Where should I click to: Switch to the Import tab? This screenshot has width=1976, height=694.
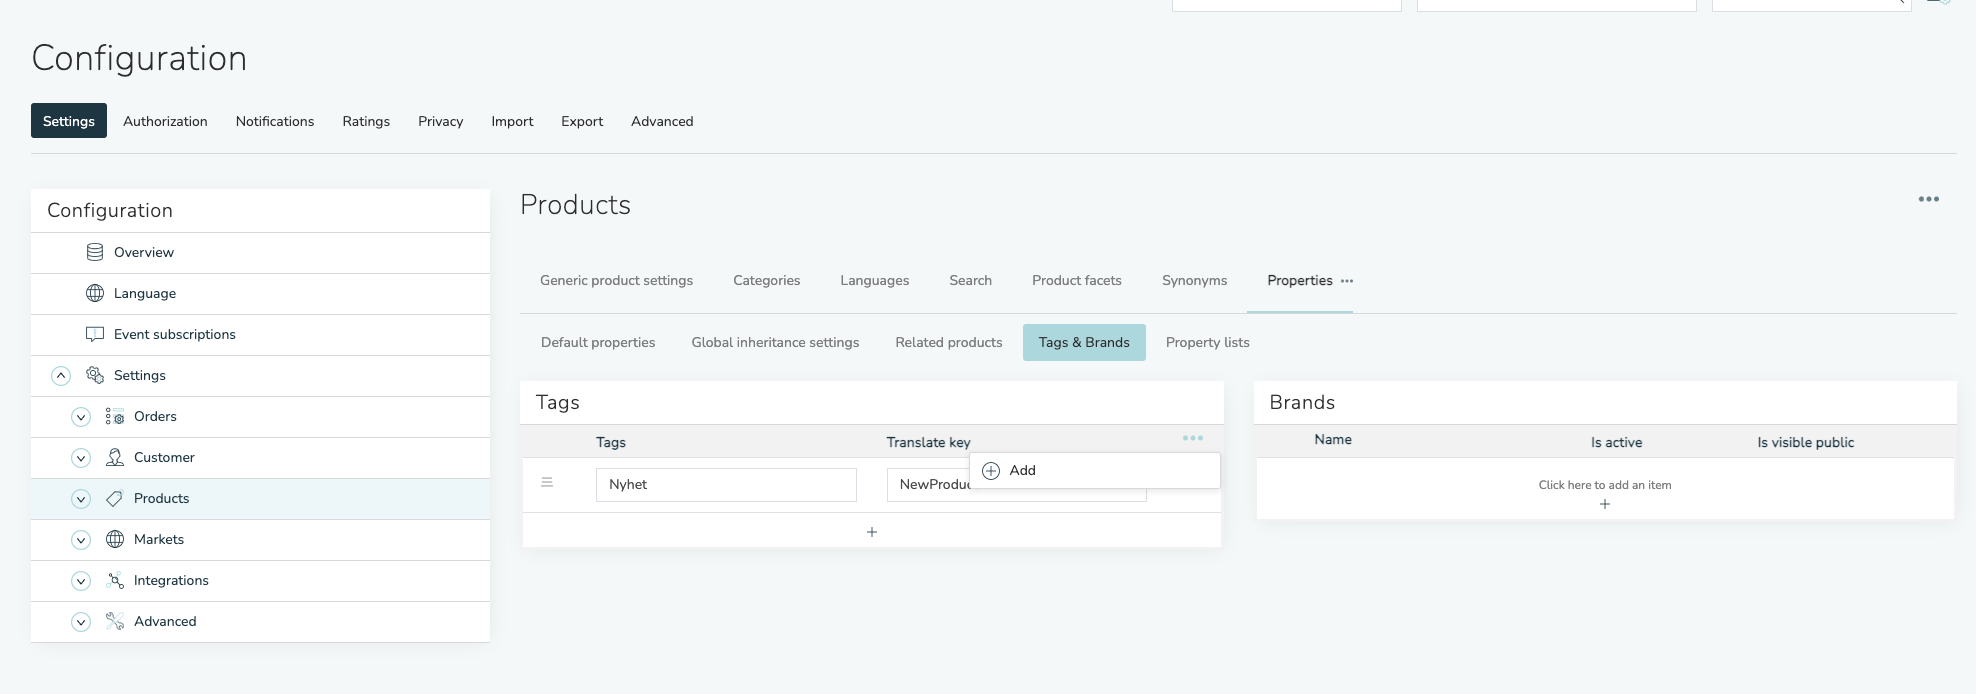512,121
